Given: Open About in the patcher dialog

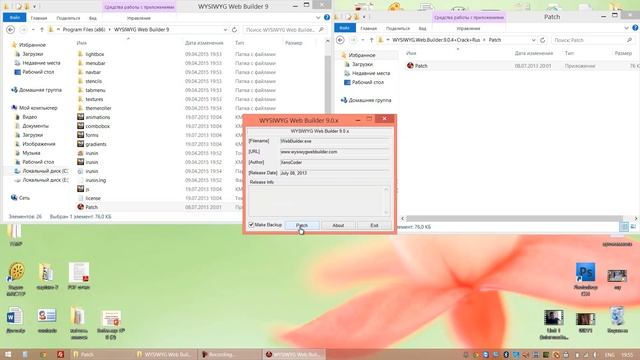Looking at the screenshot, I should (338, 225).
